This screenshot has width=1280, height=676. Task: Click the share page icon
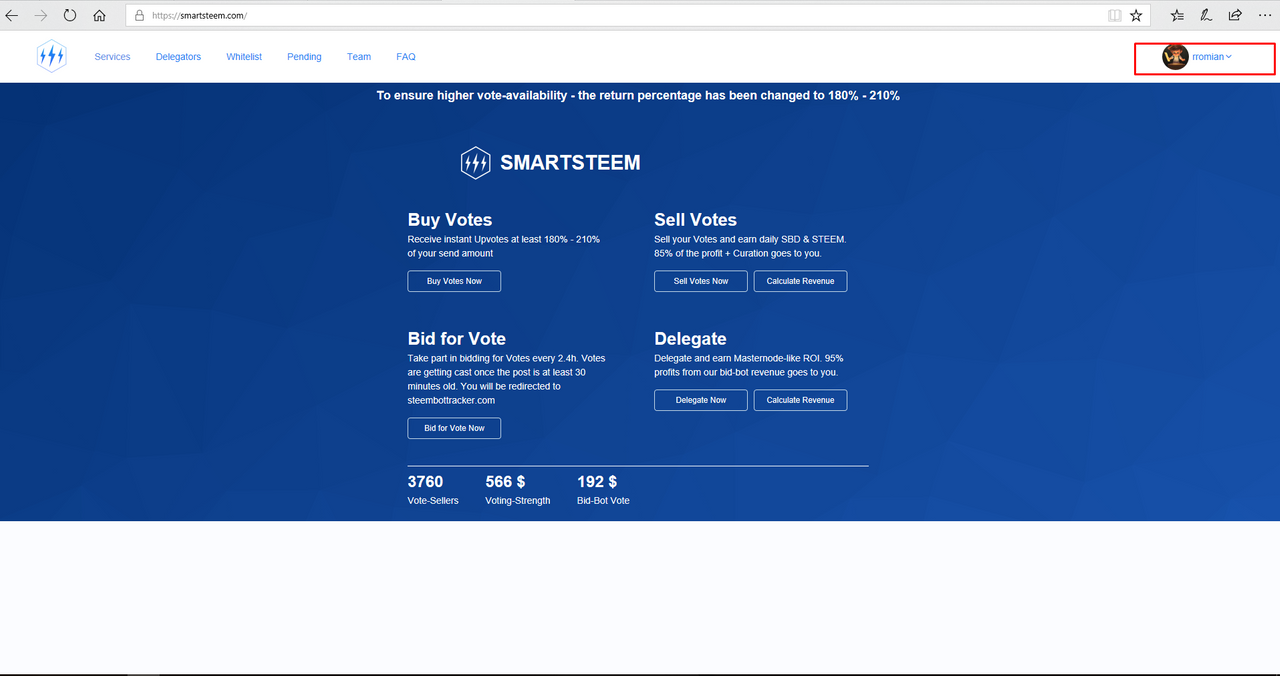click(x=1235, y=16)
